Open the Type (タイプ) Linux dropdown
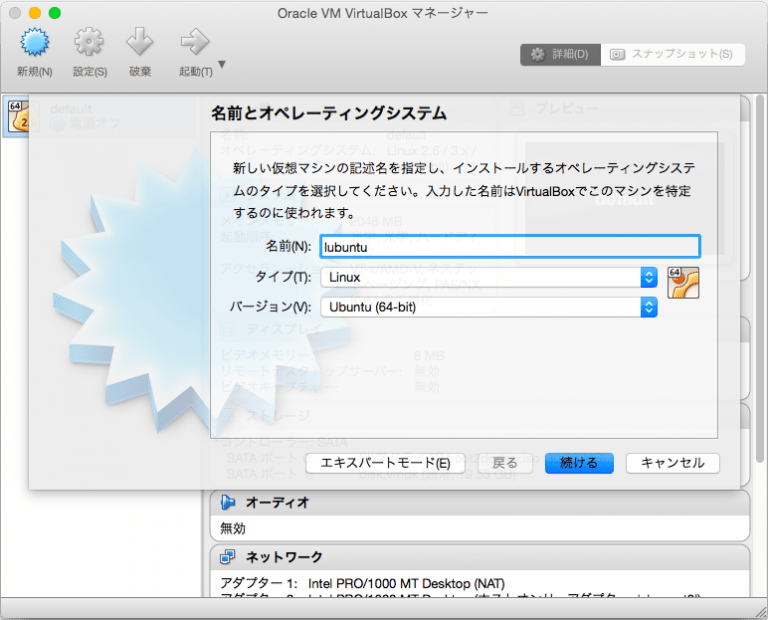 pyautogui.click(x=488, y=278)
